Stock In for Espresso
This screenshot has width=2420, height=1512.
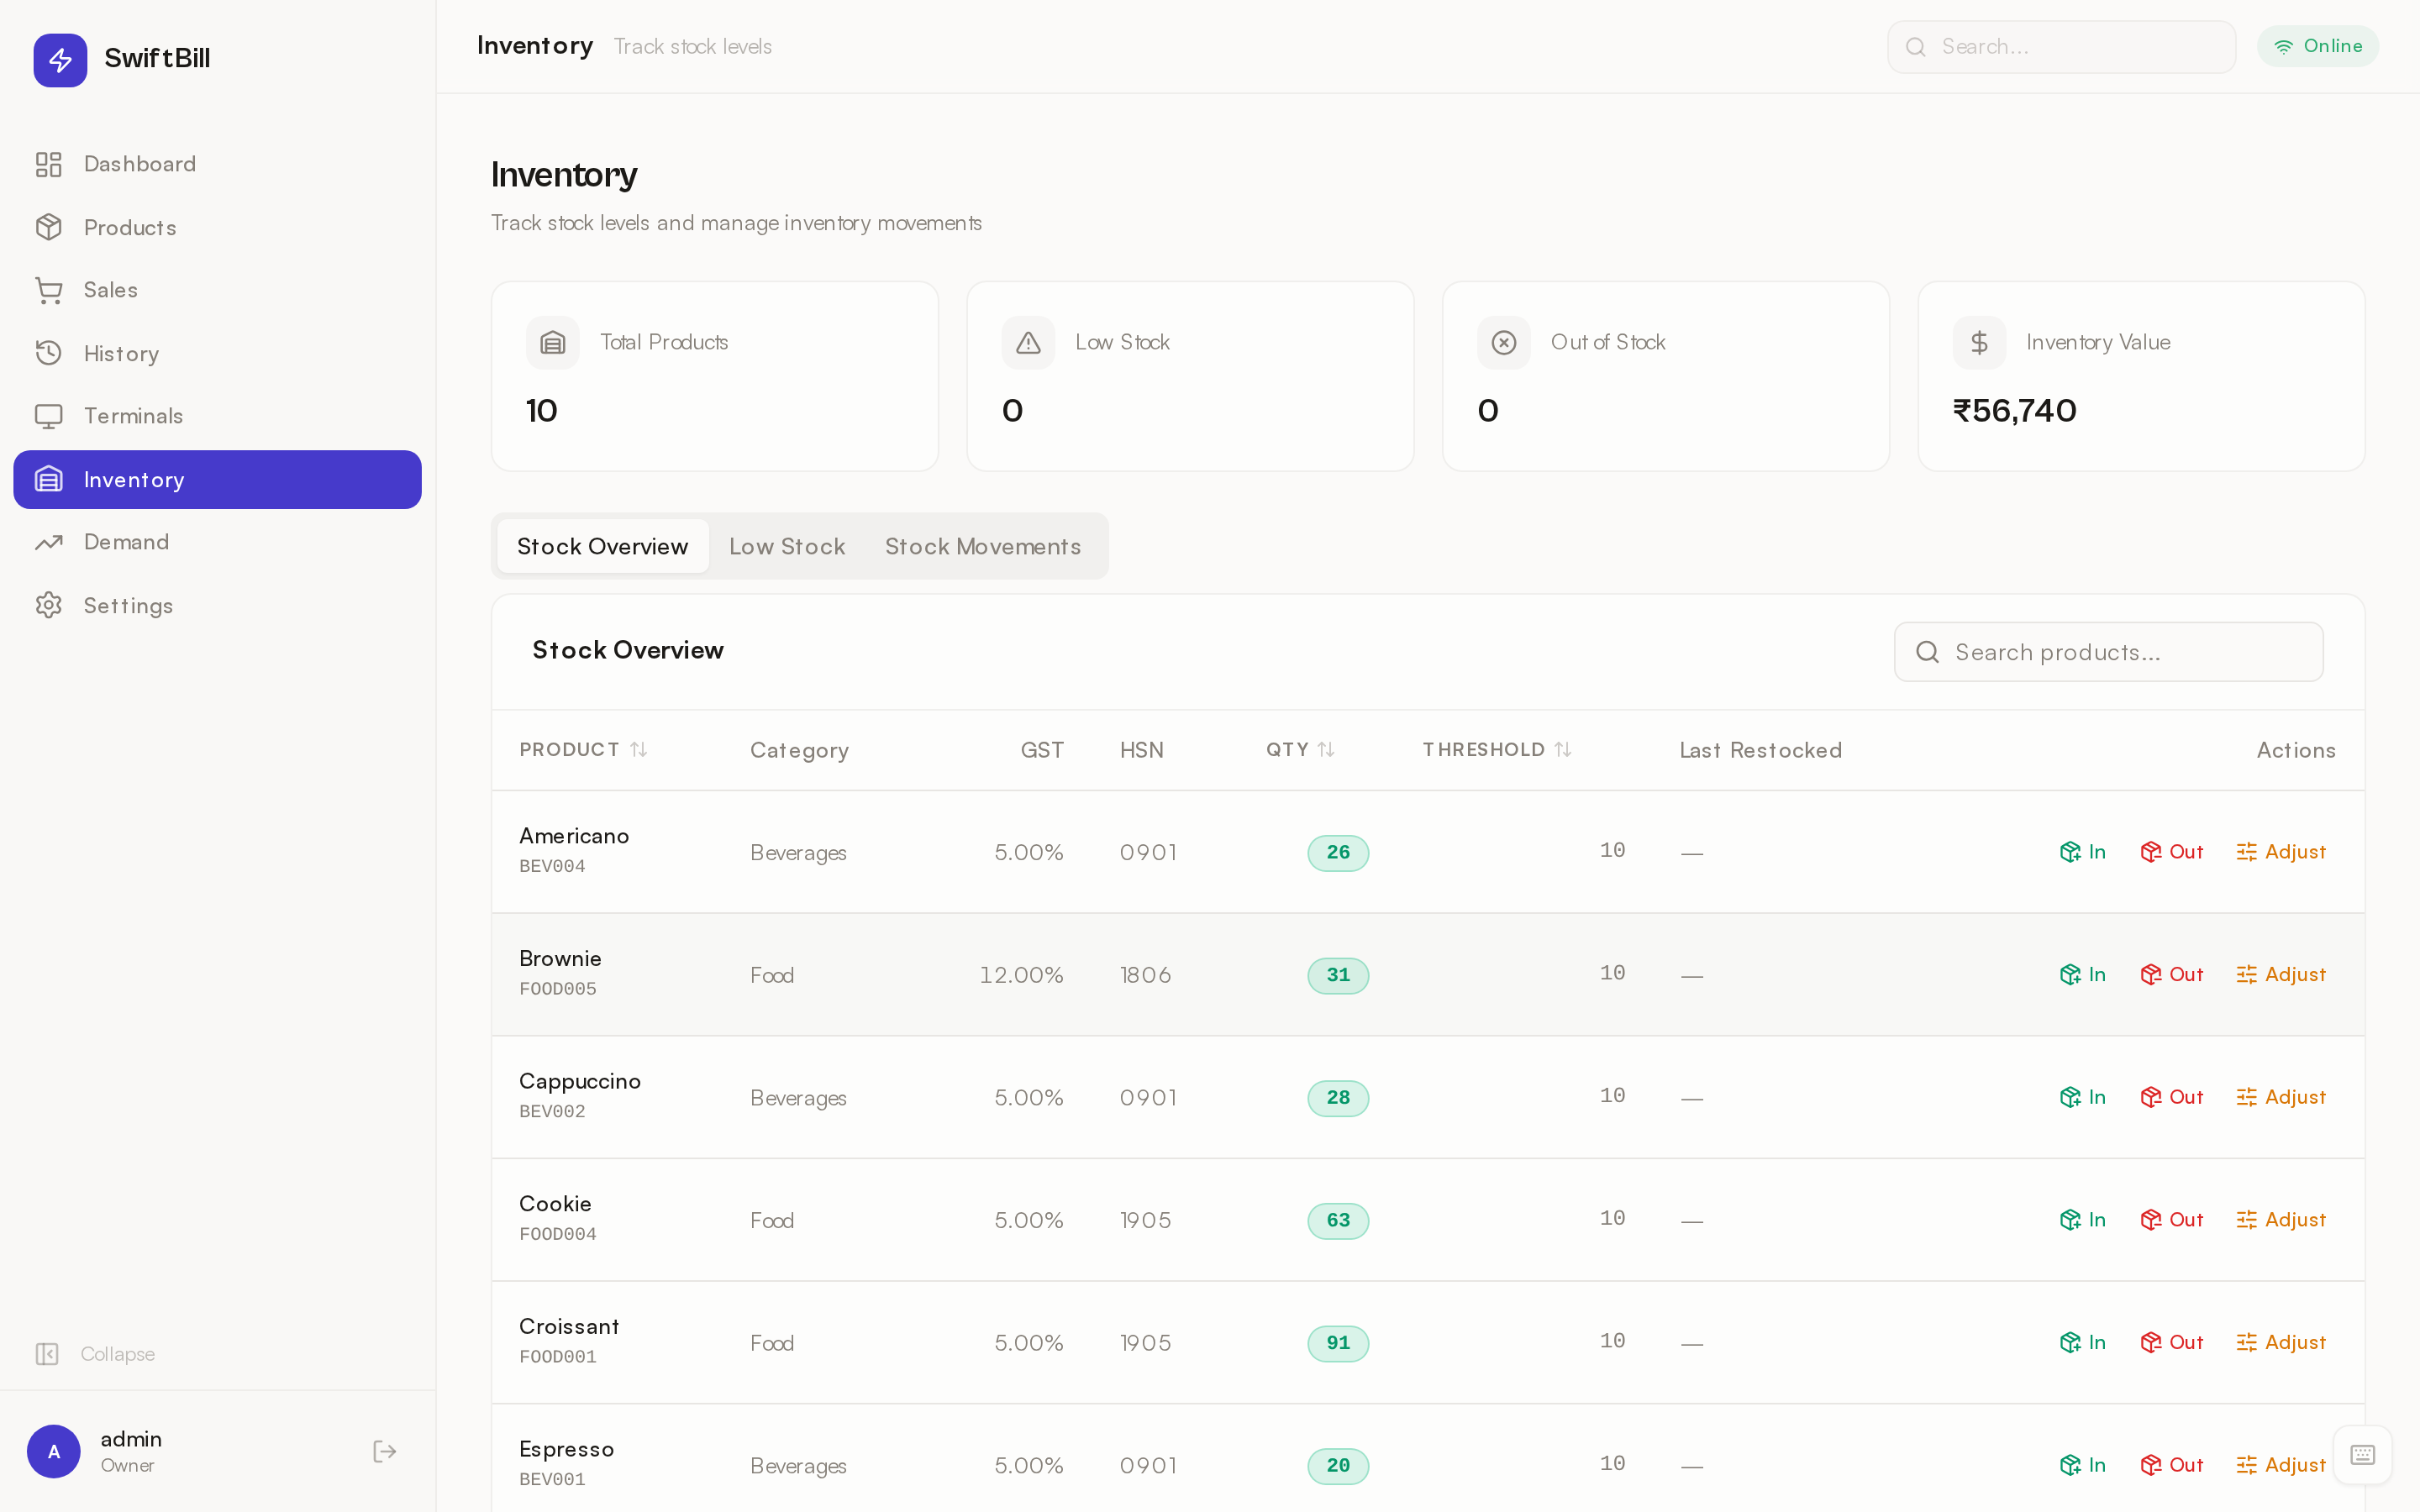2083,1465
